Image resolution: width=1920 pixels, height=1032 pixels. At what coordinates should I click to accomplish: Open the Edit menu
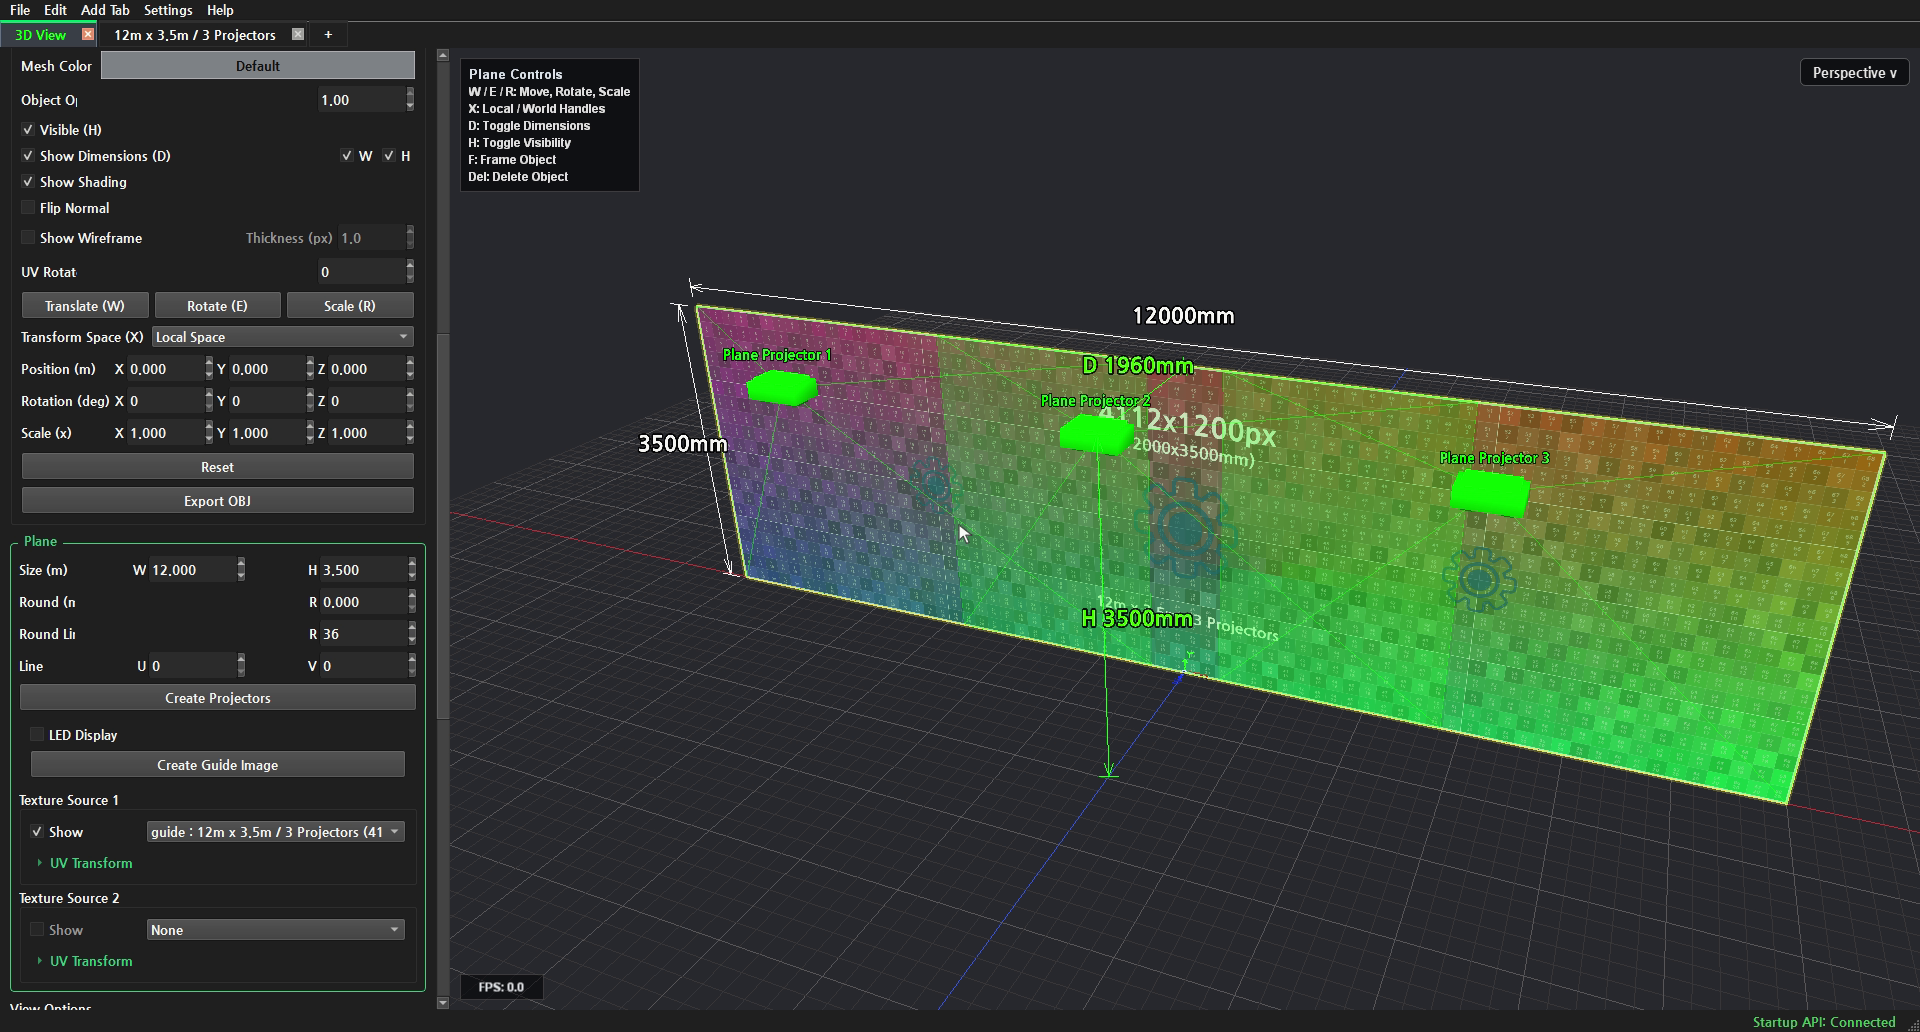pyautogui.click(x=55, y=10)
